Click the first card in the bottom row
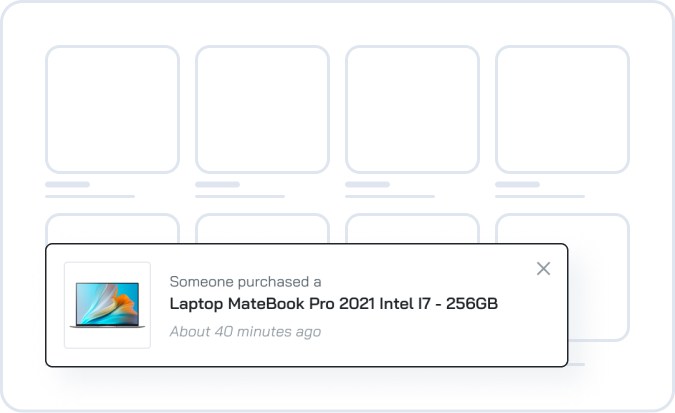 click(x=112, y=228)
